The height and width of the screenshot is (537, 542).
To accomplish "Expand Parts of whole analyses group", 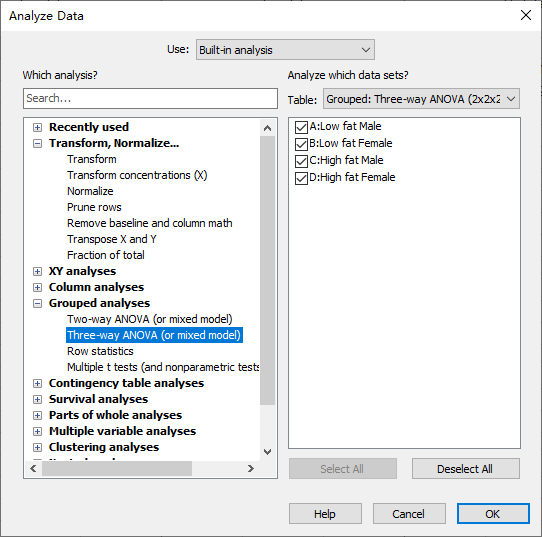I will click(37, 415).
